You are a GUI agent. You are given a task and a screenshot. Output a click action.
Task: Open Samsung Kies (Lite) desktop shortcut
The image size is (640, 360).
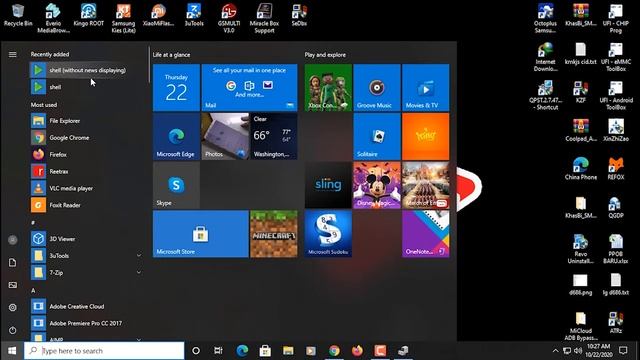pyautogui.click(x=123, y=18)
